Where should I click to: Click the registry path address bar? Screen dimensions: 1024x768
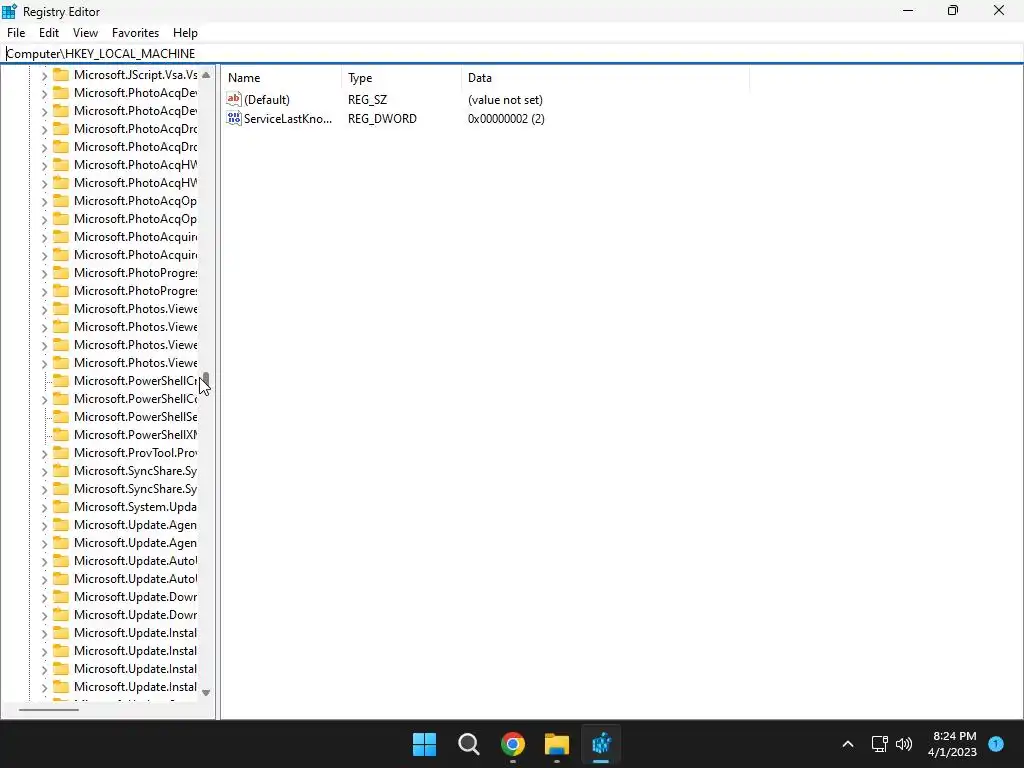pyautogui.click(x=512, y=54)
